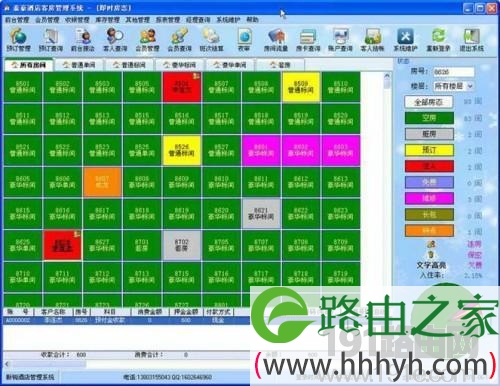This screenshot has height=386, width=500.
Task: Click the 全部房态 button
Action: pyautogui.click(x=428, y=102)
